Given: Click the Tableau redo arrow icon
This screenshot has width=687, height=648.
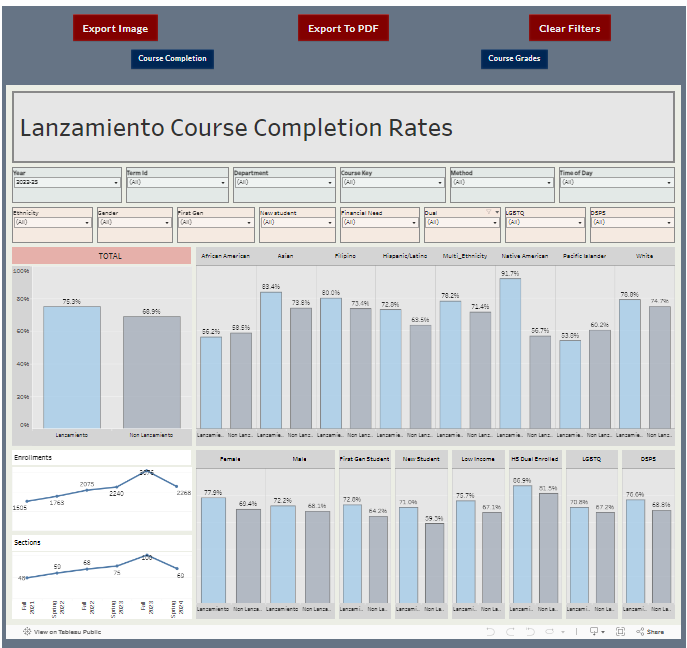Looking at the screenshot, I should tap(508, 632).
